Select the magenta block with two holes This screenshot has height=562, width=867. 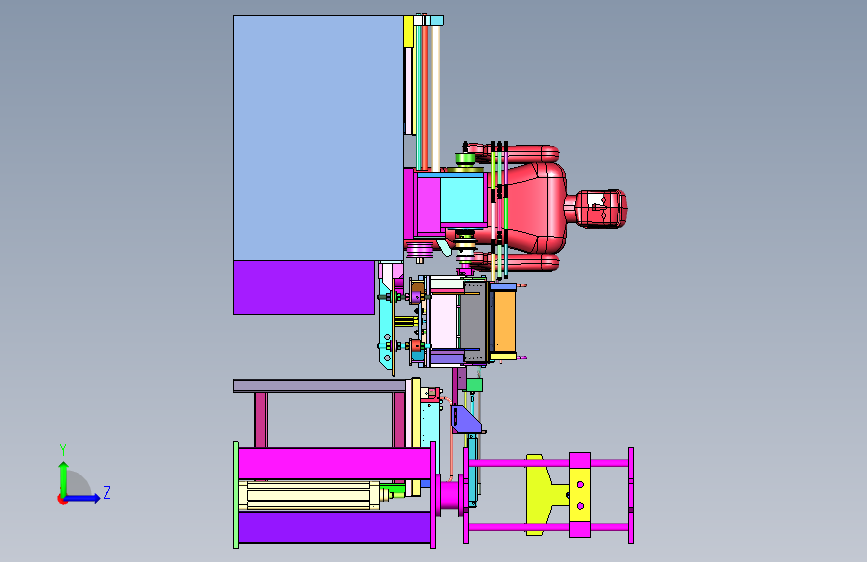coord(580,495)
